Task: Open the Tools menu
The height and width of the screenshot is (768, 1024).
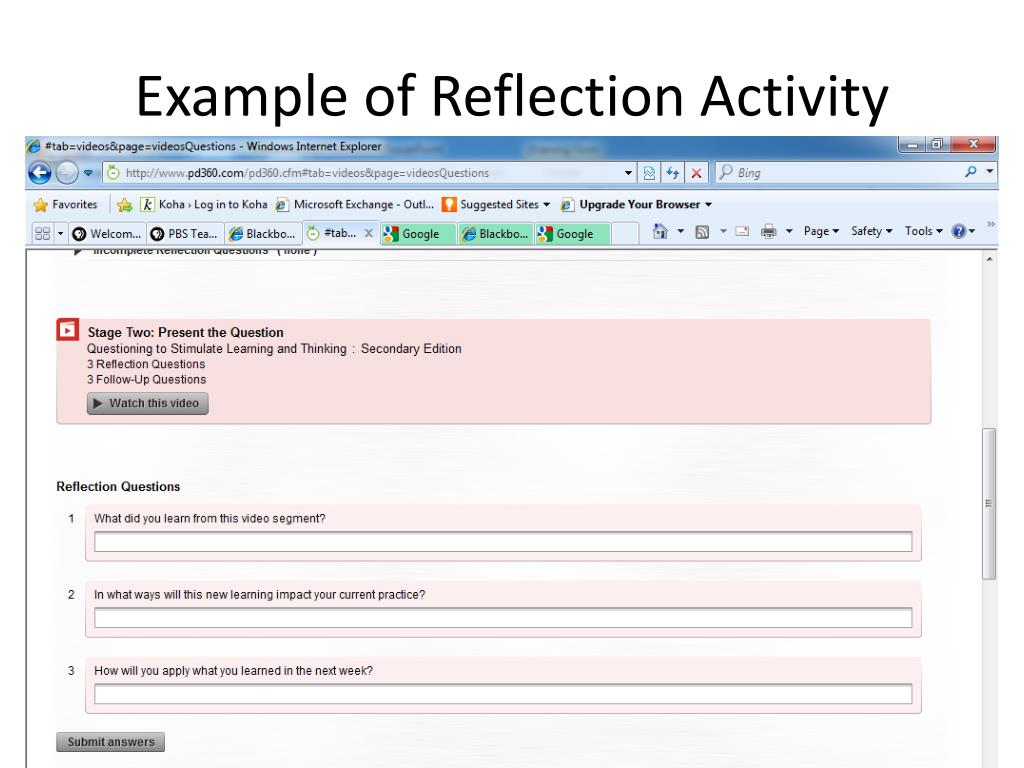Action: coord(923,231)
